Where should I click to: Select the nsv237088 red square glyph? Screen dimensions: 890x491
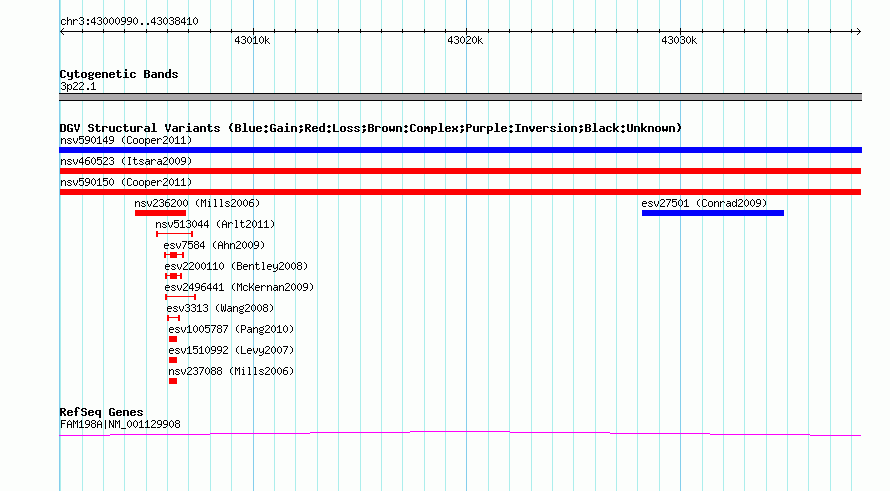(x=173, y=381)
